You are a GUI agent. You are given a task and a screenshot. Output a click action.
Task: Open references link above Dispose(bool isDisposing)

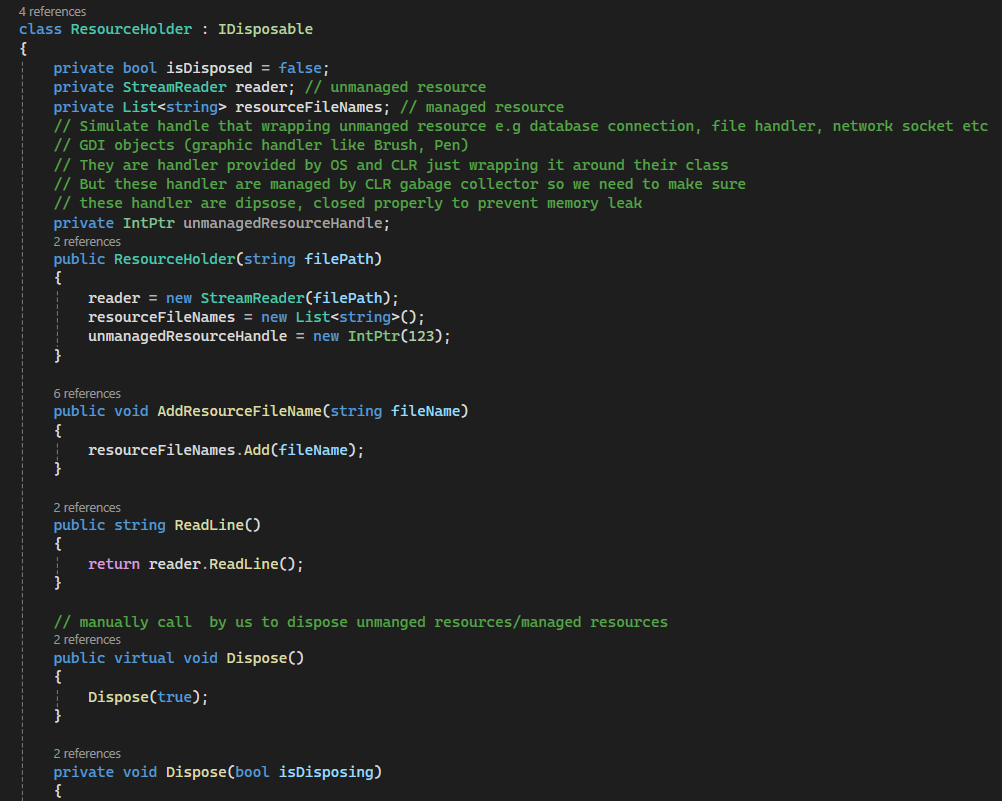[x=87, y=753]
